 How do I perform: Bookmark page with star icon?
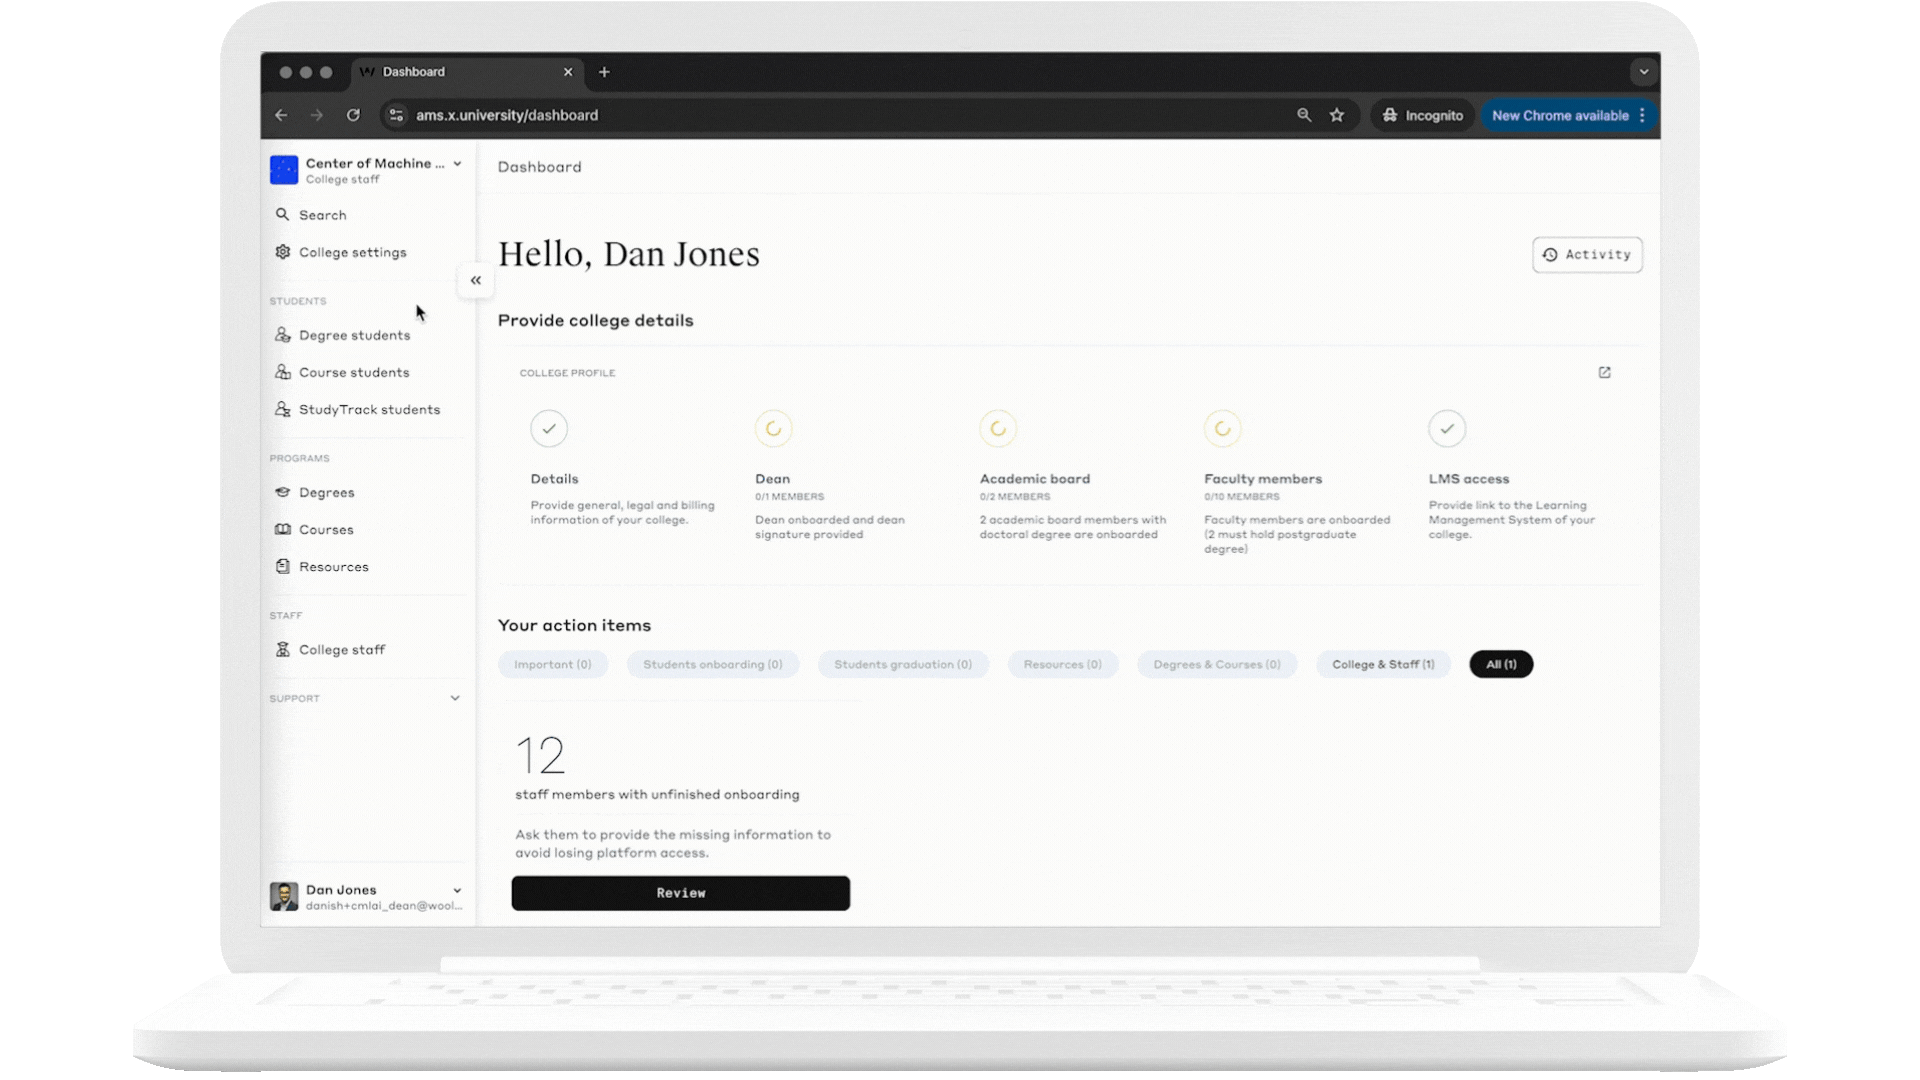[x=1337, y=116]
